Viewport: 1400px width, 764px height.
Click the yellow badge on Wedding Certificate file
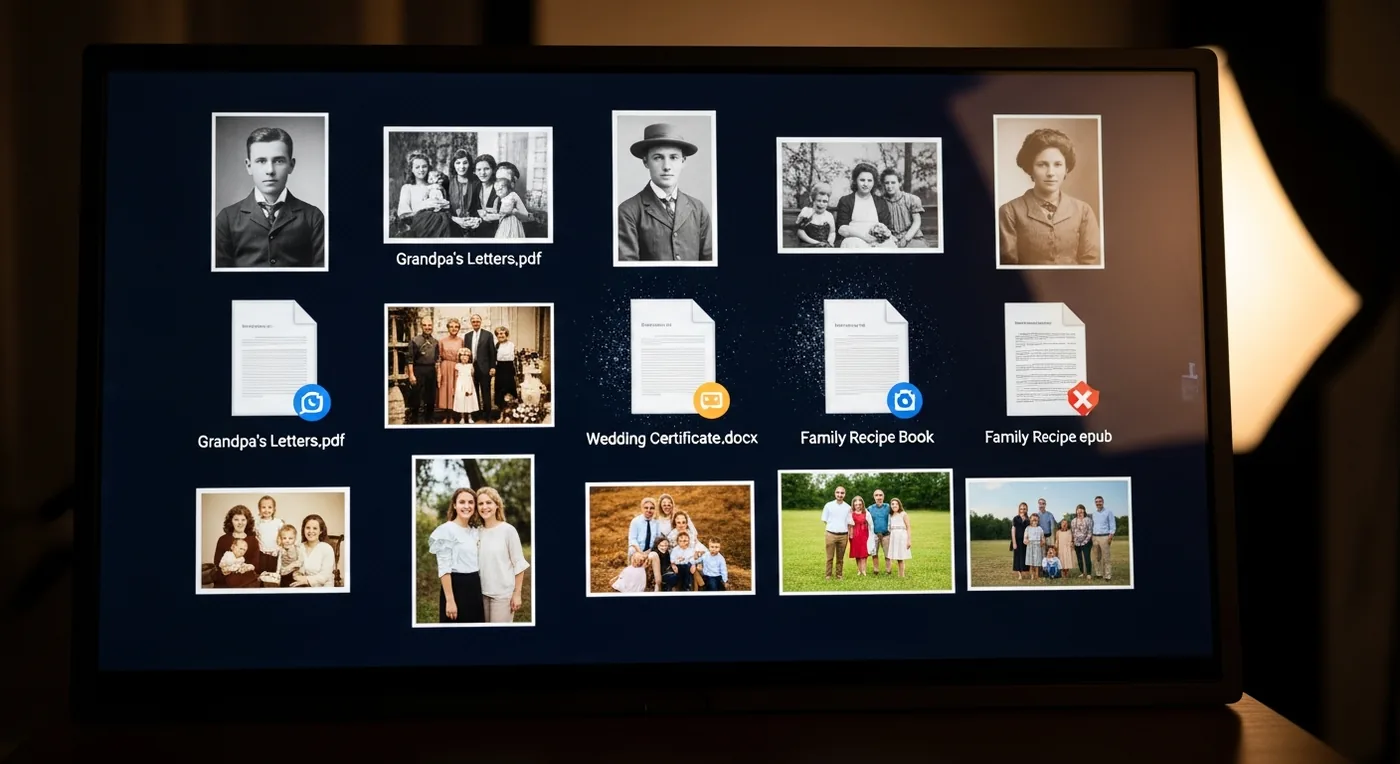(x=711, y=400)
